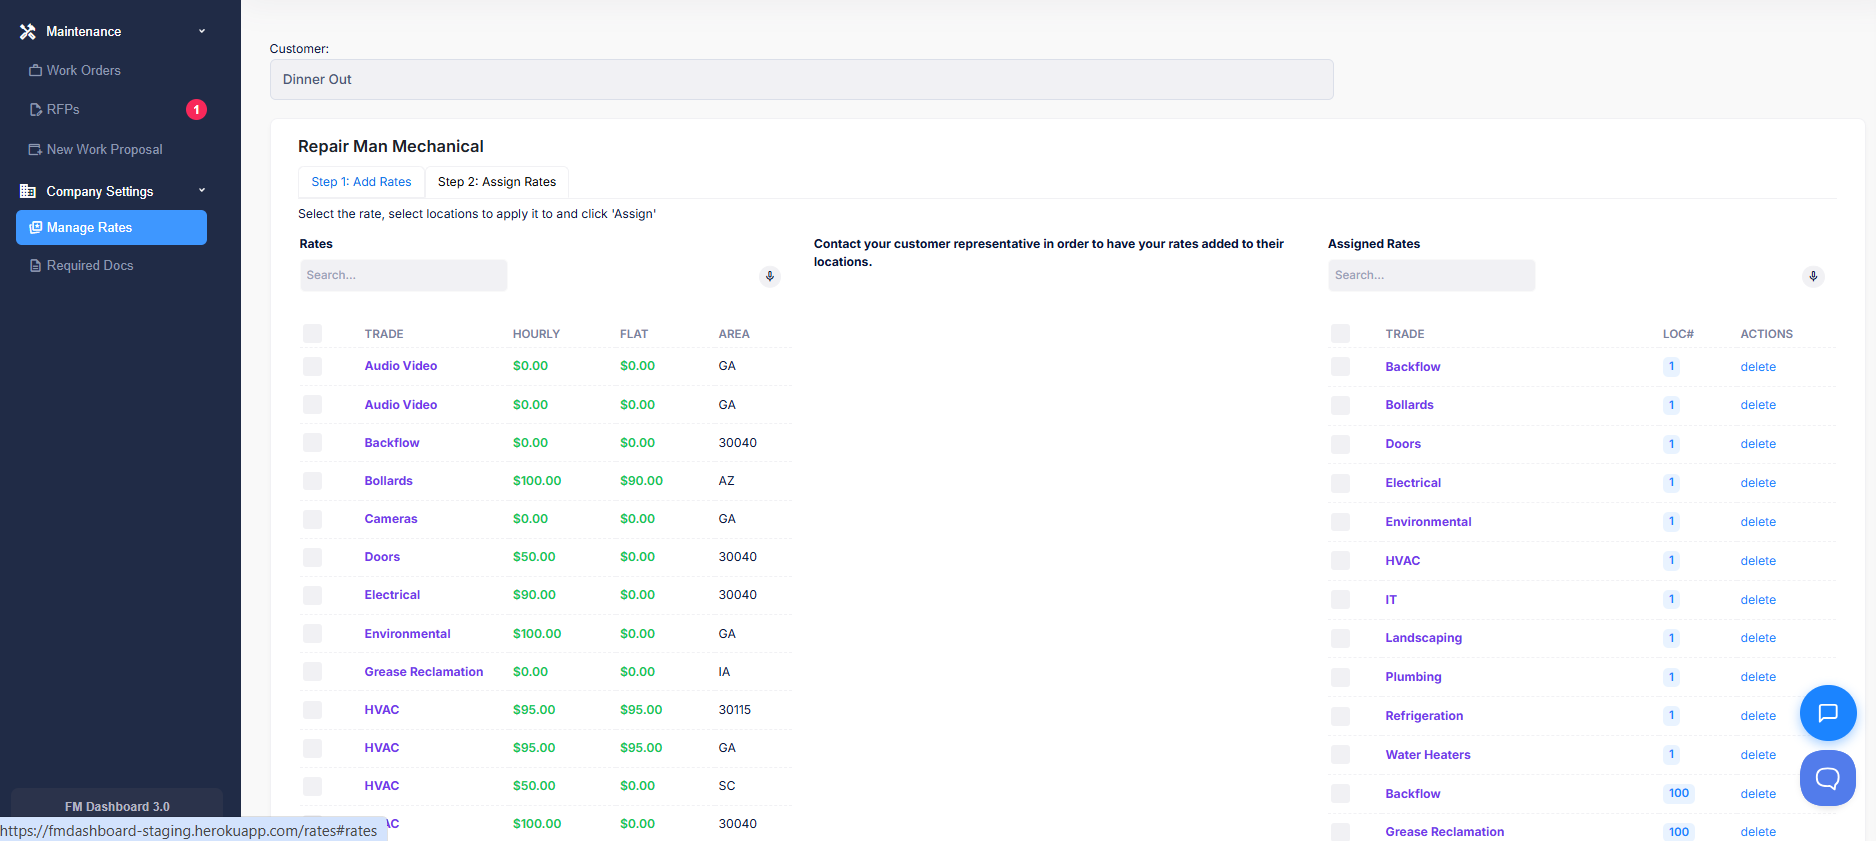This screenshot has height=841, width=1876.
Task: Open Required Docs in the sidebar
Action: [x=89, y=266]
